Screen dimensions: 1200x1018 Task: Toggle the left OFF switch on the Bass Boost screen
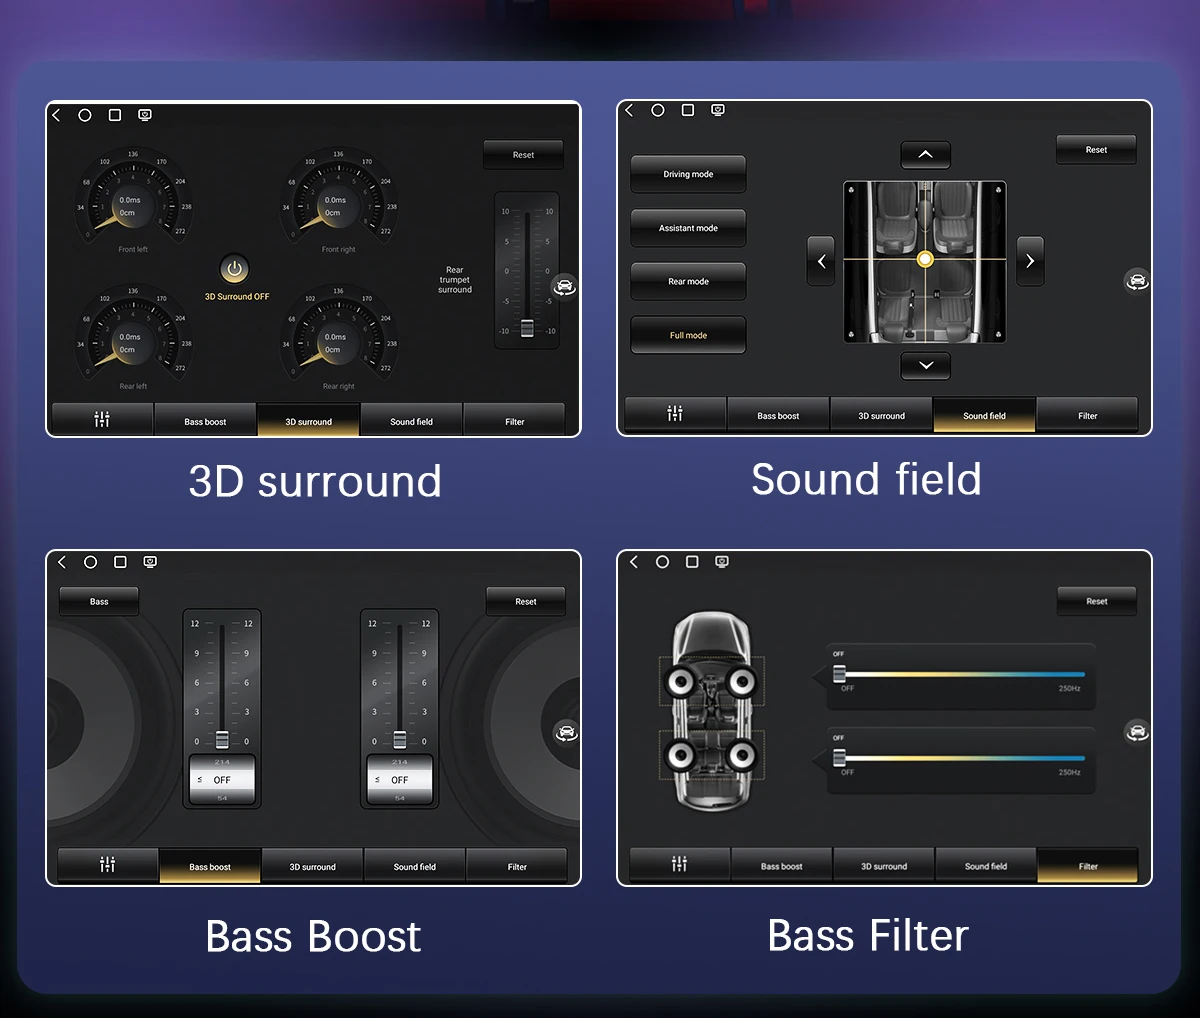click(222, 779)
